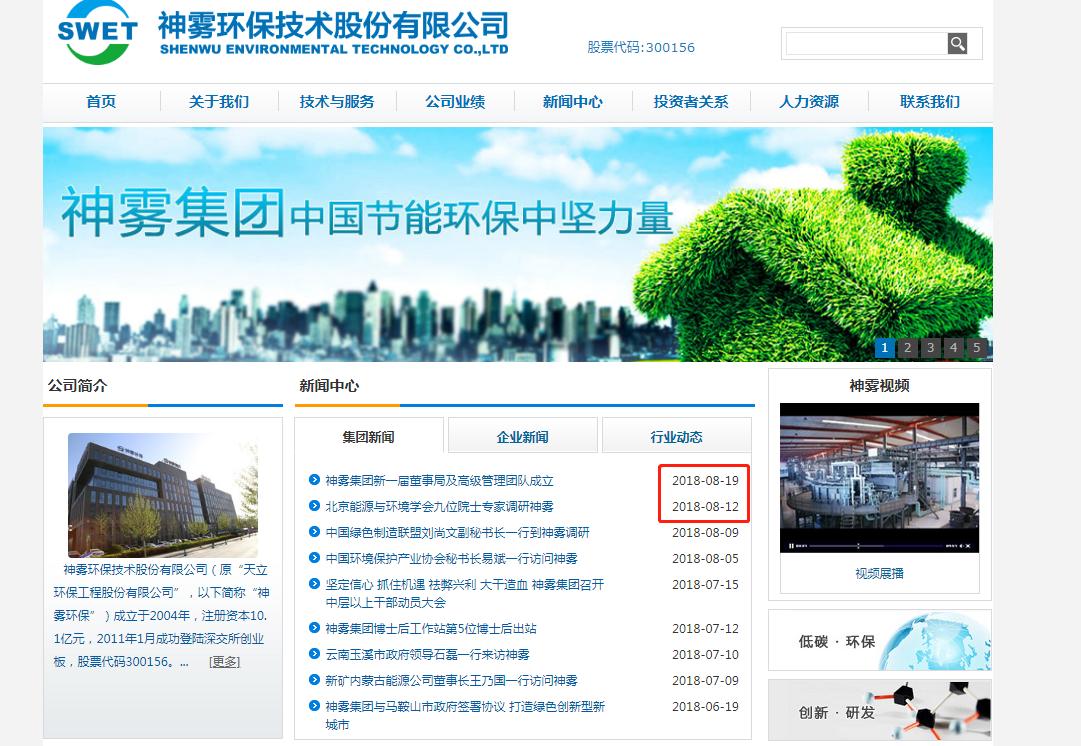Click the date 2018-06-19

click(x=705, y=707)
